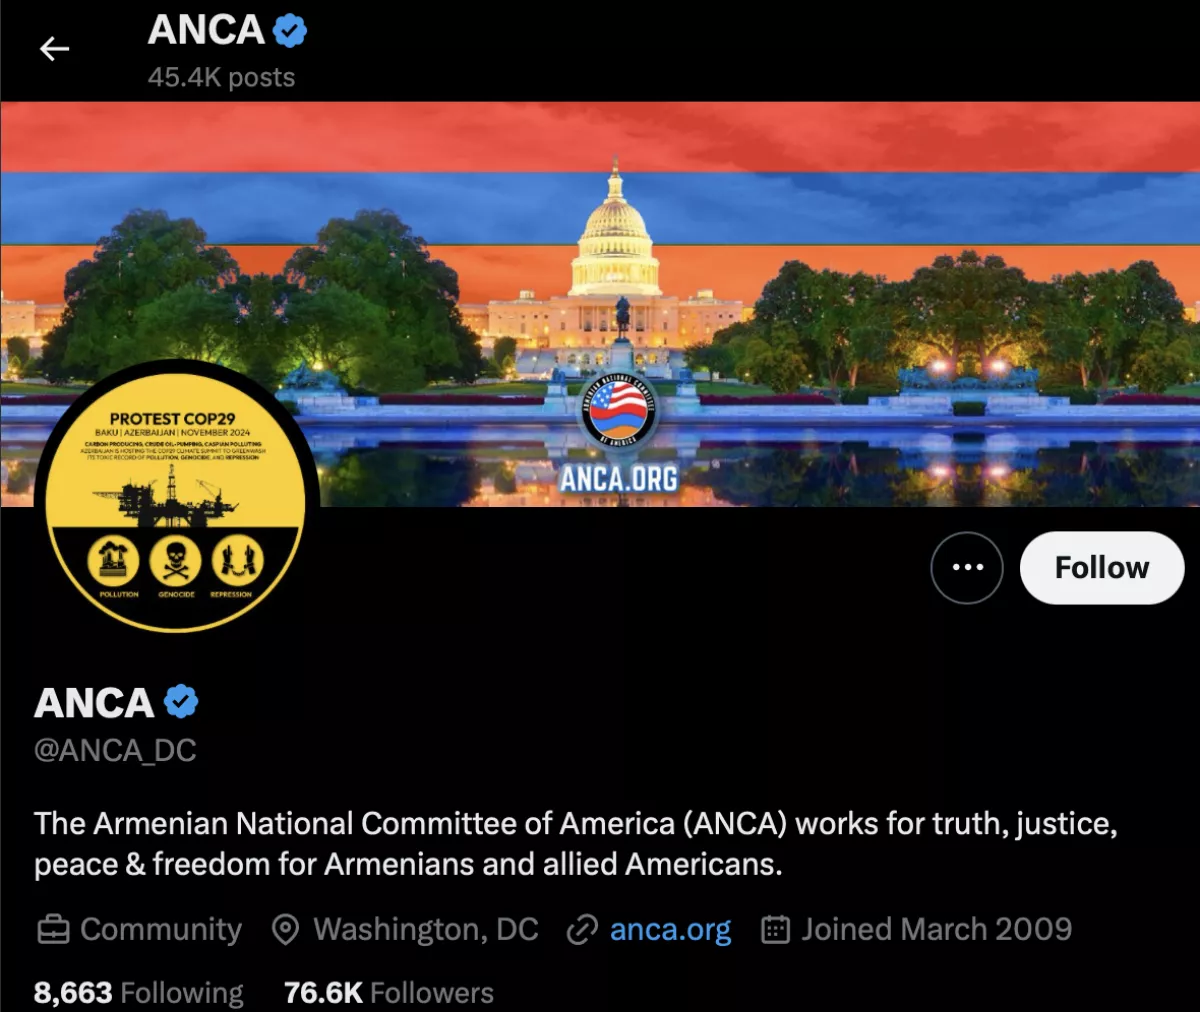Click the 45.4K posts count

221,78
